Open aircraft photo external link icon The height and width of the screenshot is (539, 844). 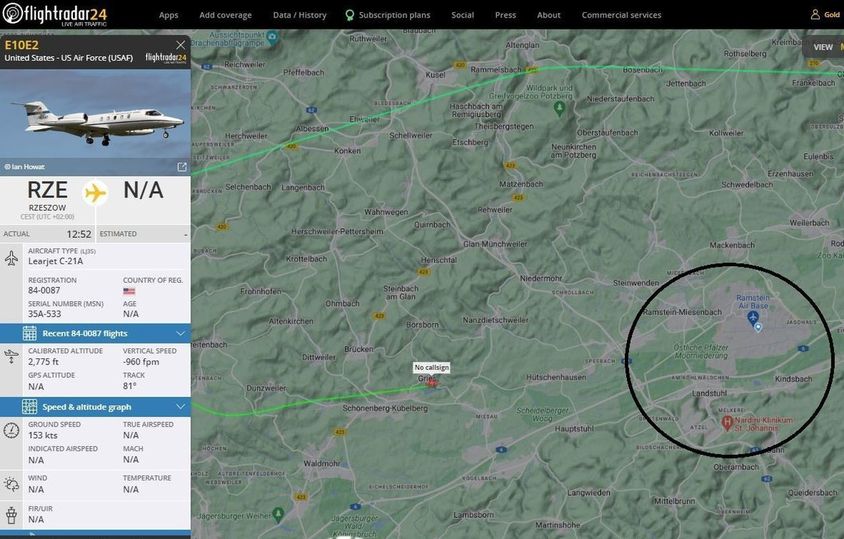[182, 167]
